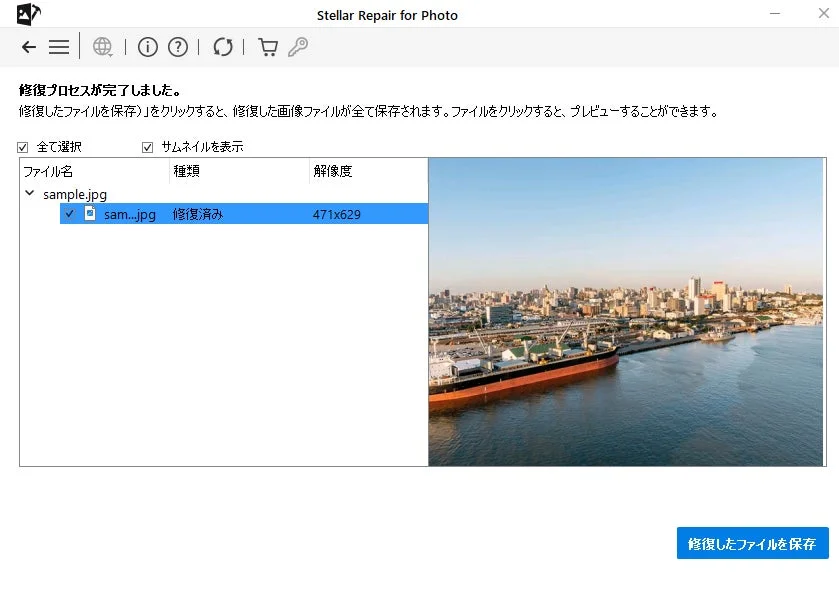839x592 pixels.
Task: Open the info (i) icon
Action: 148,47
